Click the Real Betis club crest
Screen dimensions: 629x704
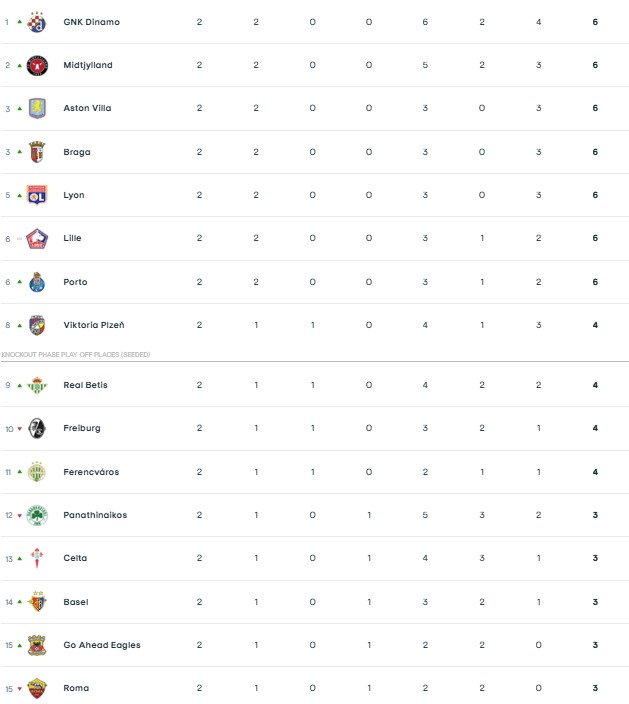[37, 385]
